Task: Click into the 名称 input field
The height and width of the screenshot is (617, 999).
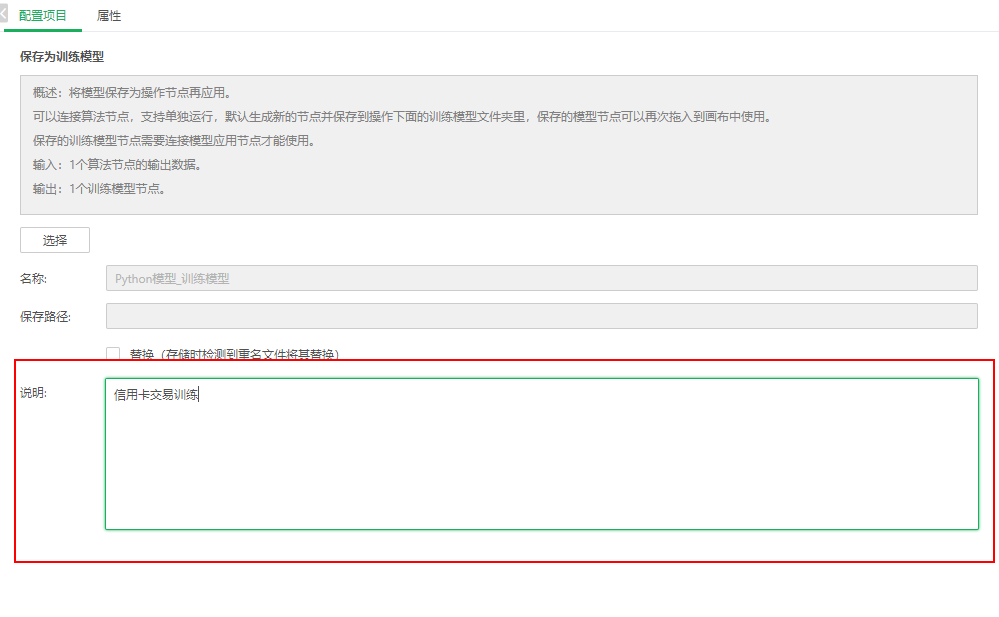Action: coord(400,278)
